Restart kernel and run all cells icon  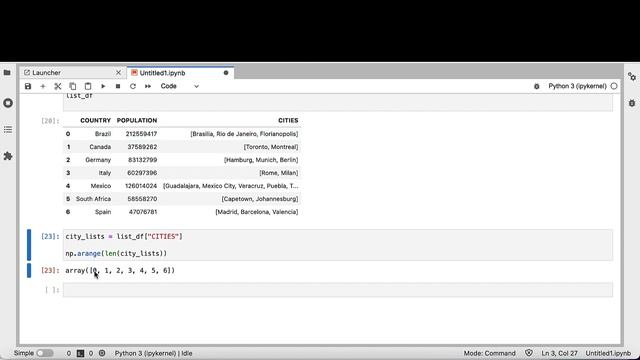148,86
